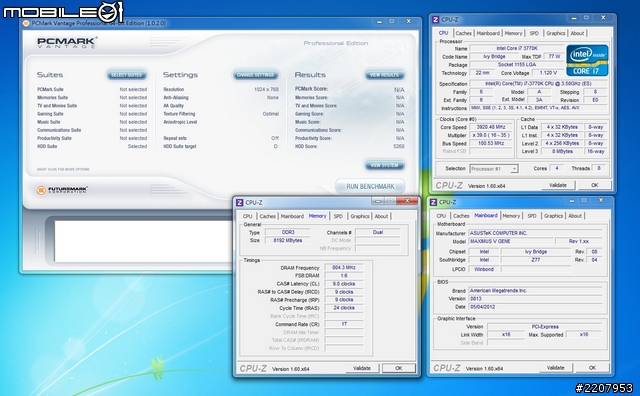Open Graphics tab in top CPU-Z window
The width and height of the screenshot is (640, 396).
pyautogui.click(x=556, y=33)
